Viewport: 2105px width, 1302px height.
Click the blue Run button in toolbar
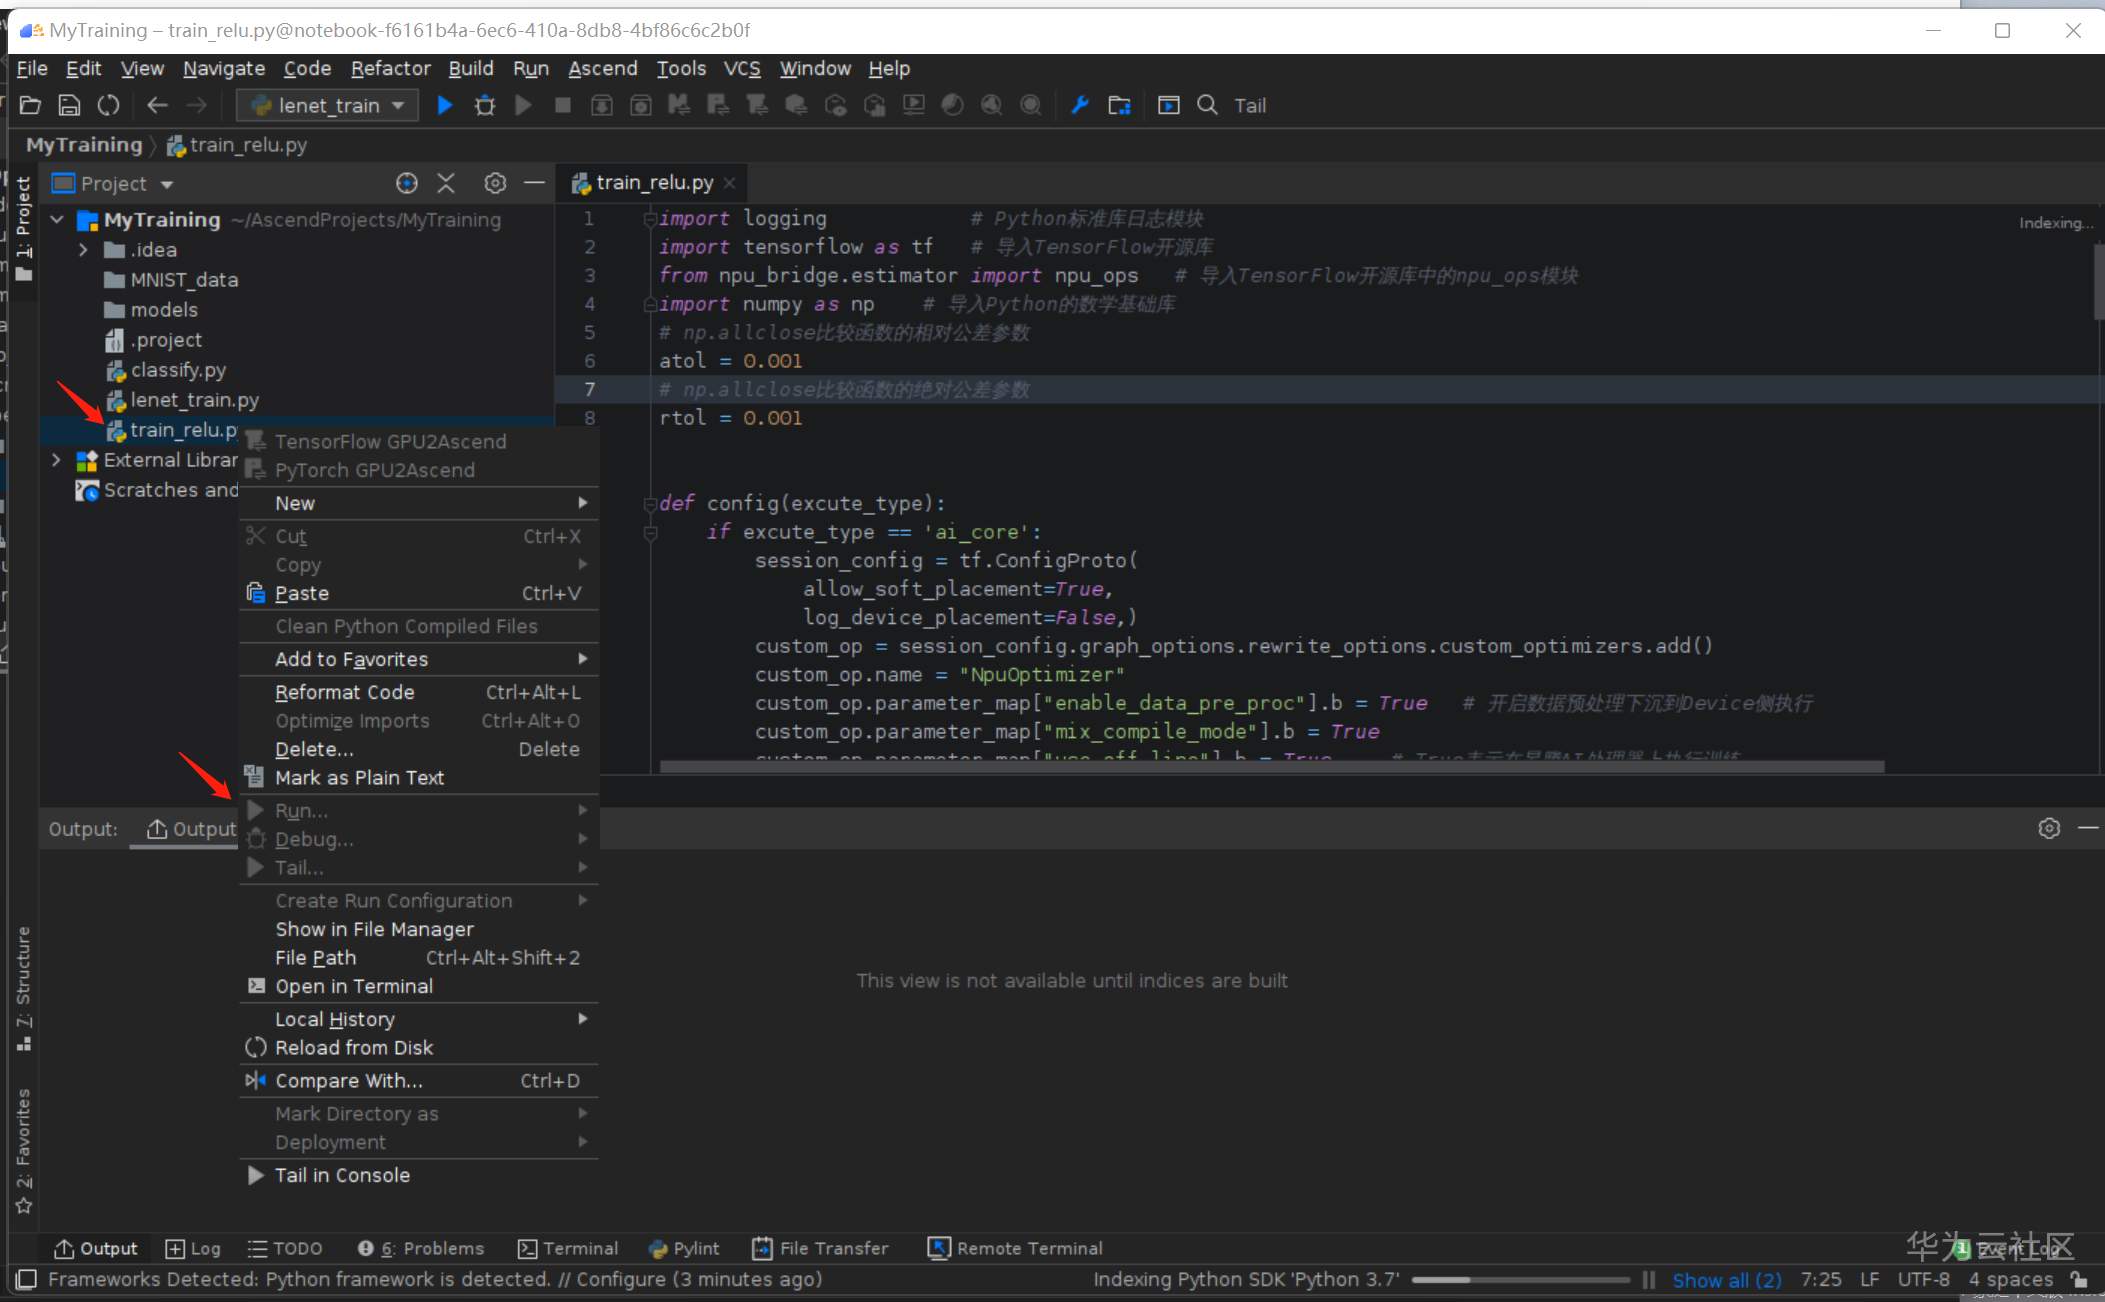(445, 105)
